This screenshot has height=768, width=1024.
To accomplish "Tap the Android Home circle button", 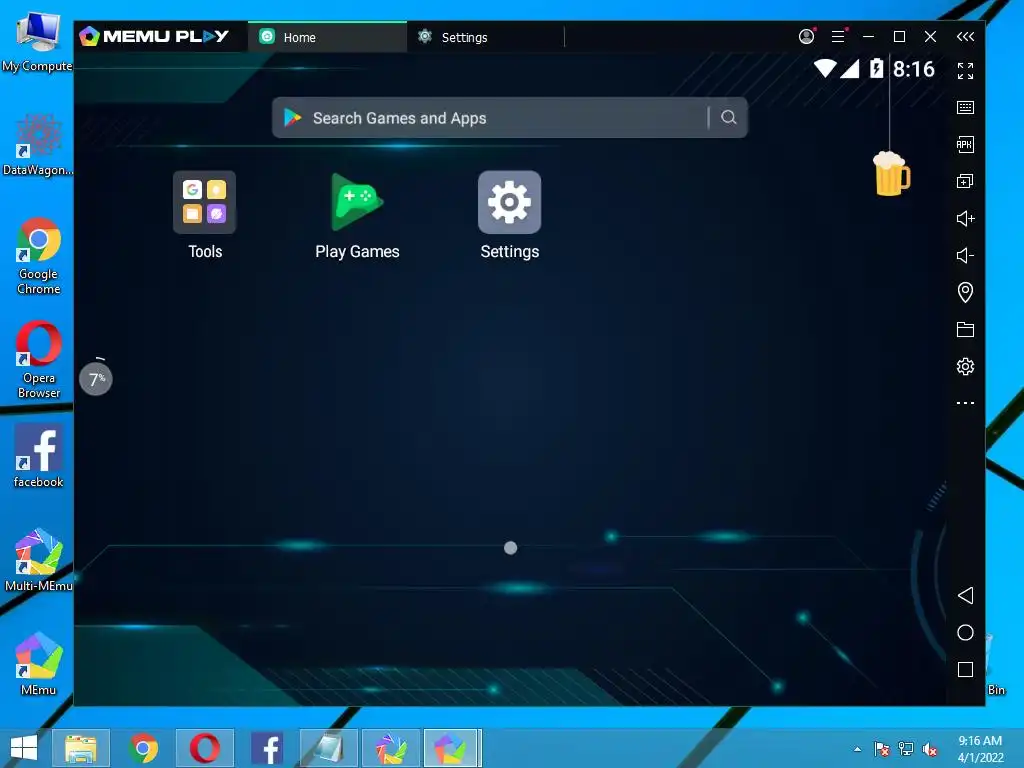I will pos(965,632).
